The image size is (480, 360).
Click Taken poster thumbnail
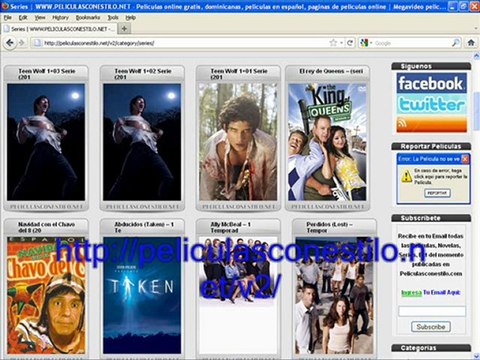[142, 295]
